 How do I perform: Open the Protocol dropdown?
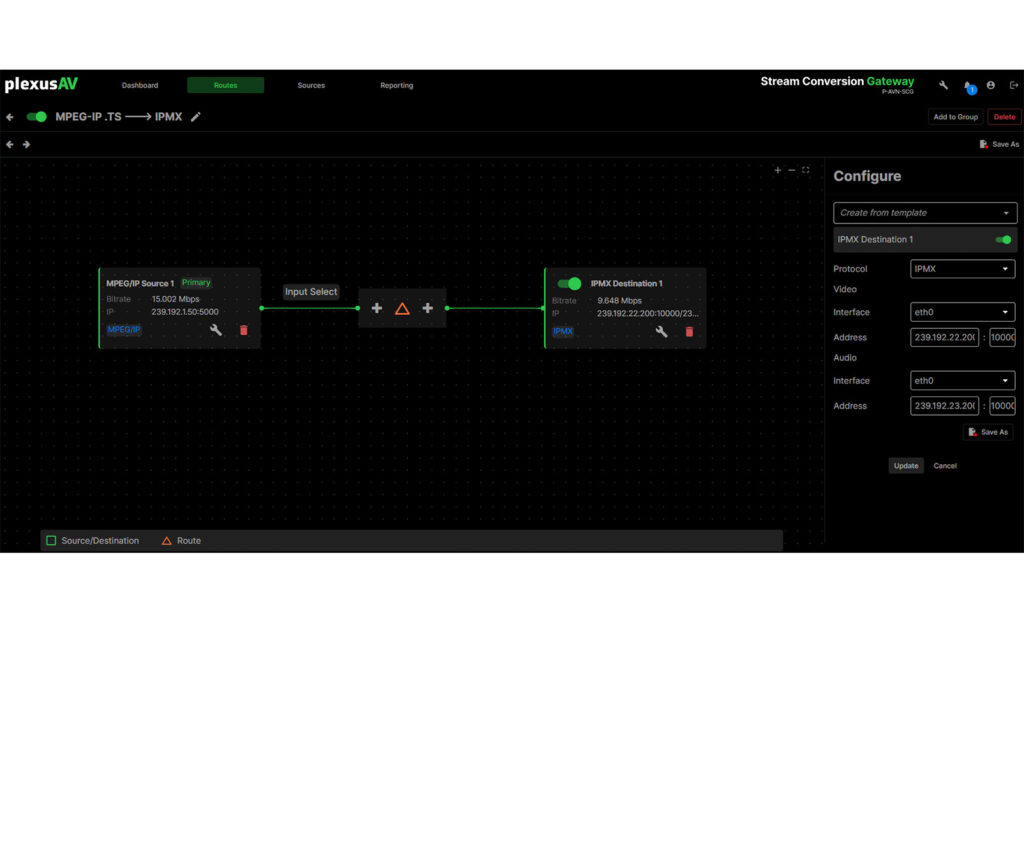coord(962,269)
